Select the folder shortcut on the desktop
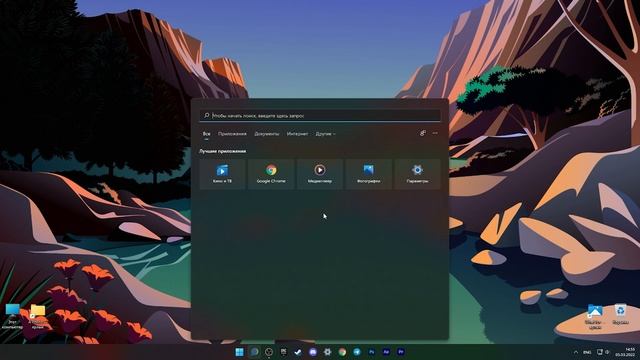 (38, 316)
